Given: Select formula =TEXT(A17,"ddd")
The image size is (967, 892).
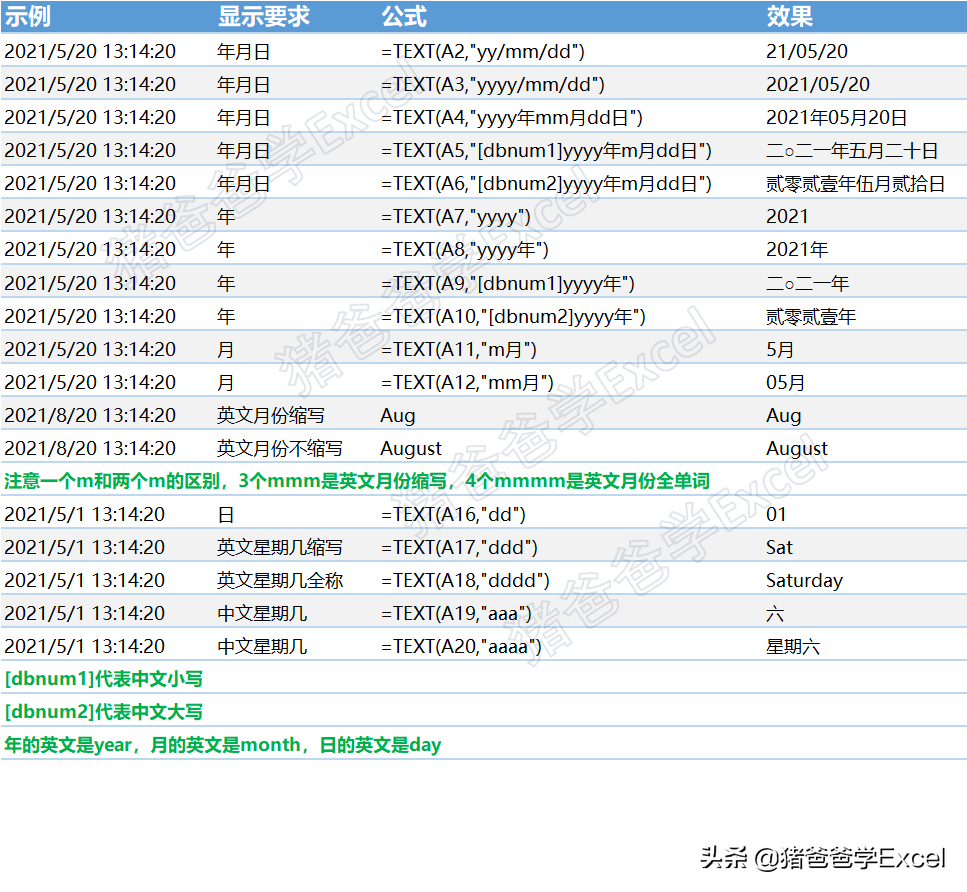Looking at the screenshot, I should 459,547.
